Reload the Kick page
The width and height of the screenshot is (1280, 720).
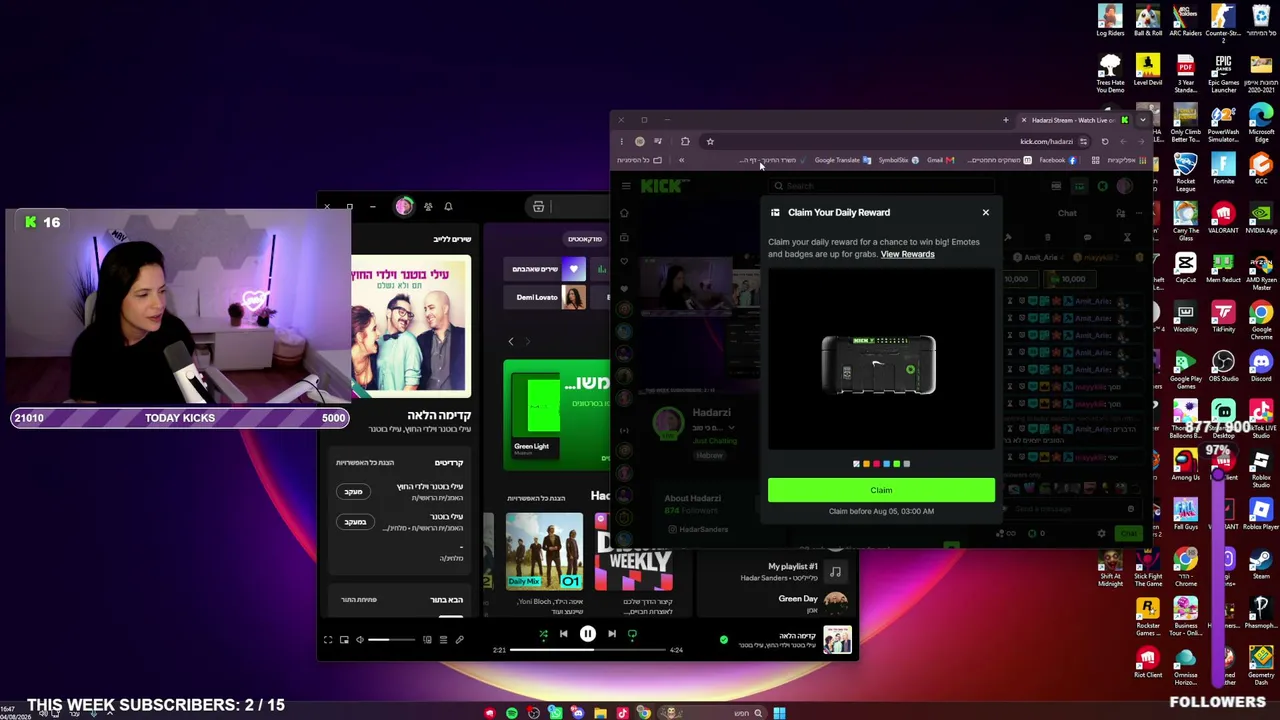(1105, 142)
